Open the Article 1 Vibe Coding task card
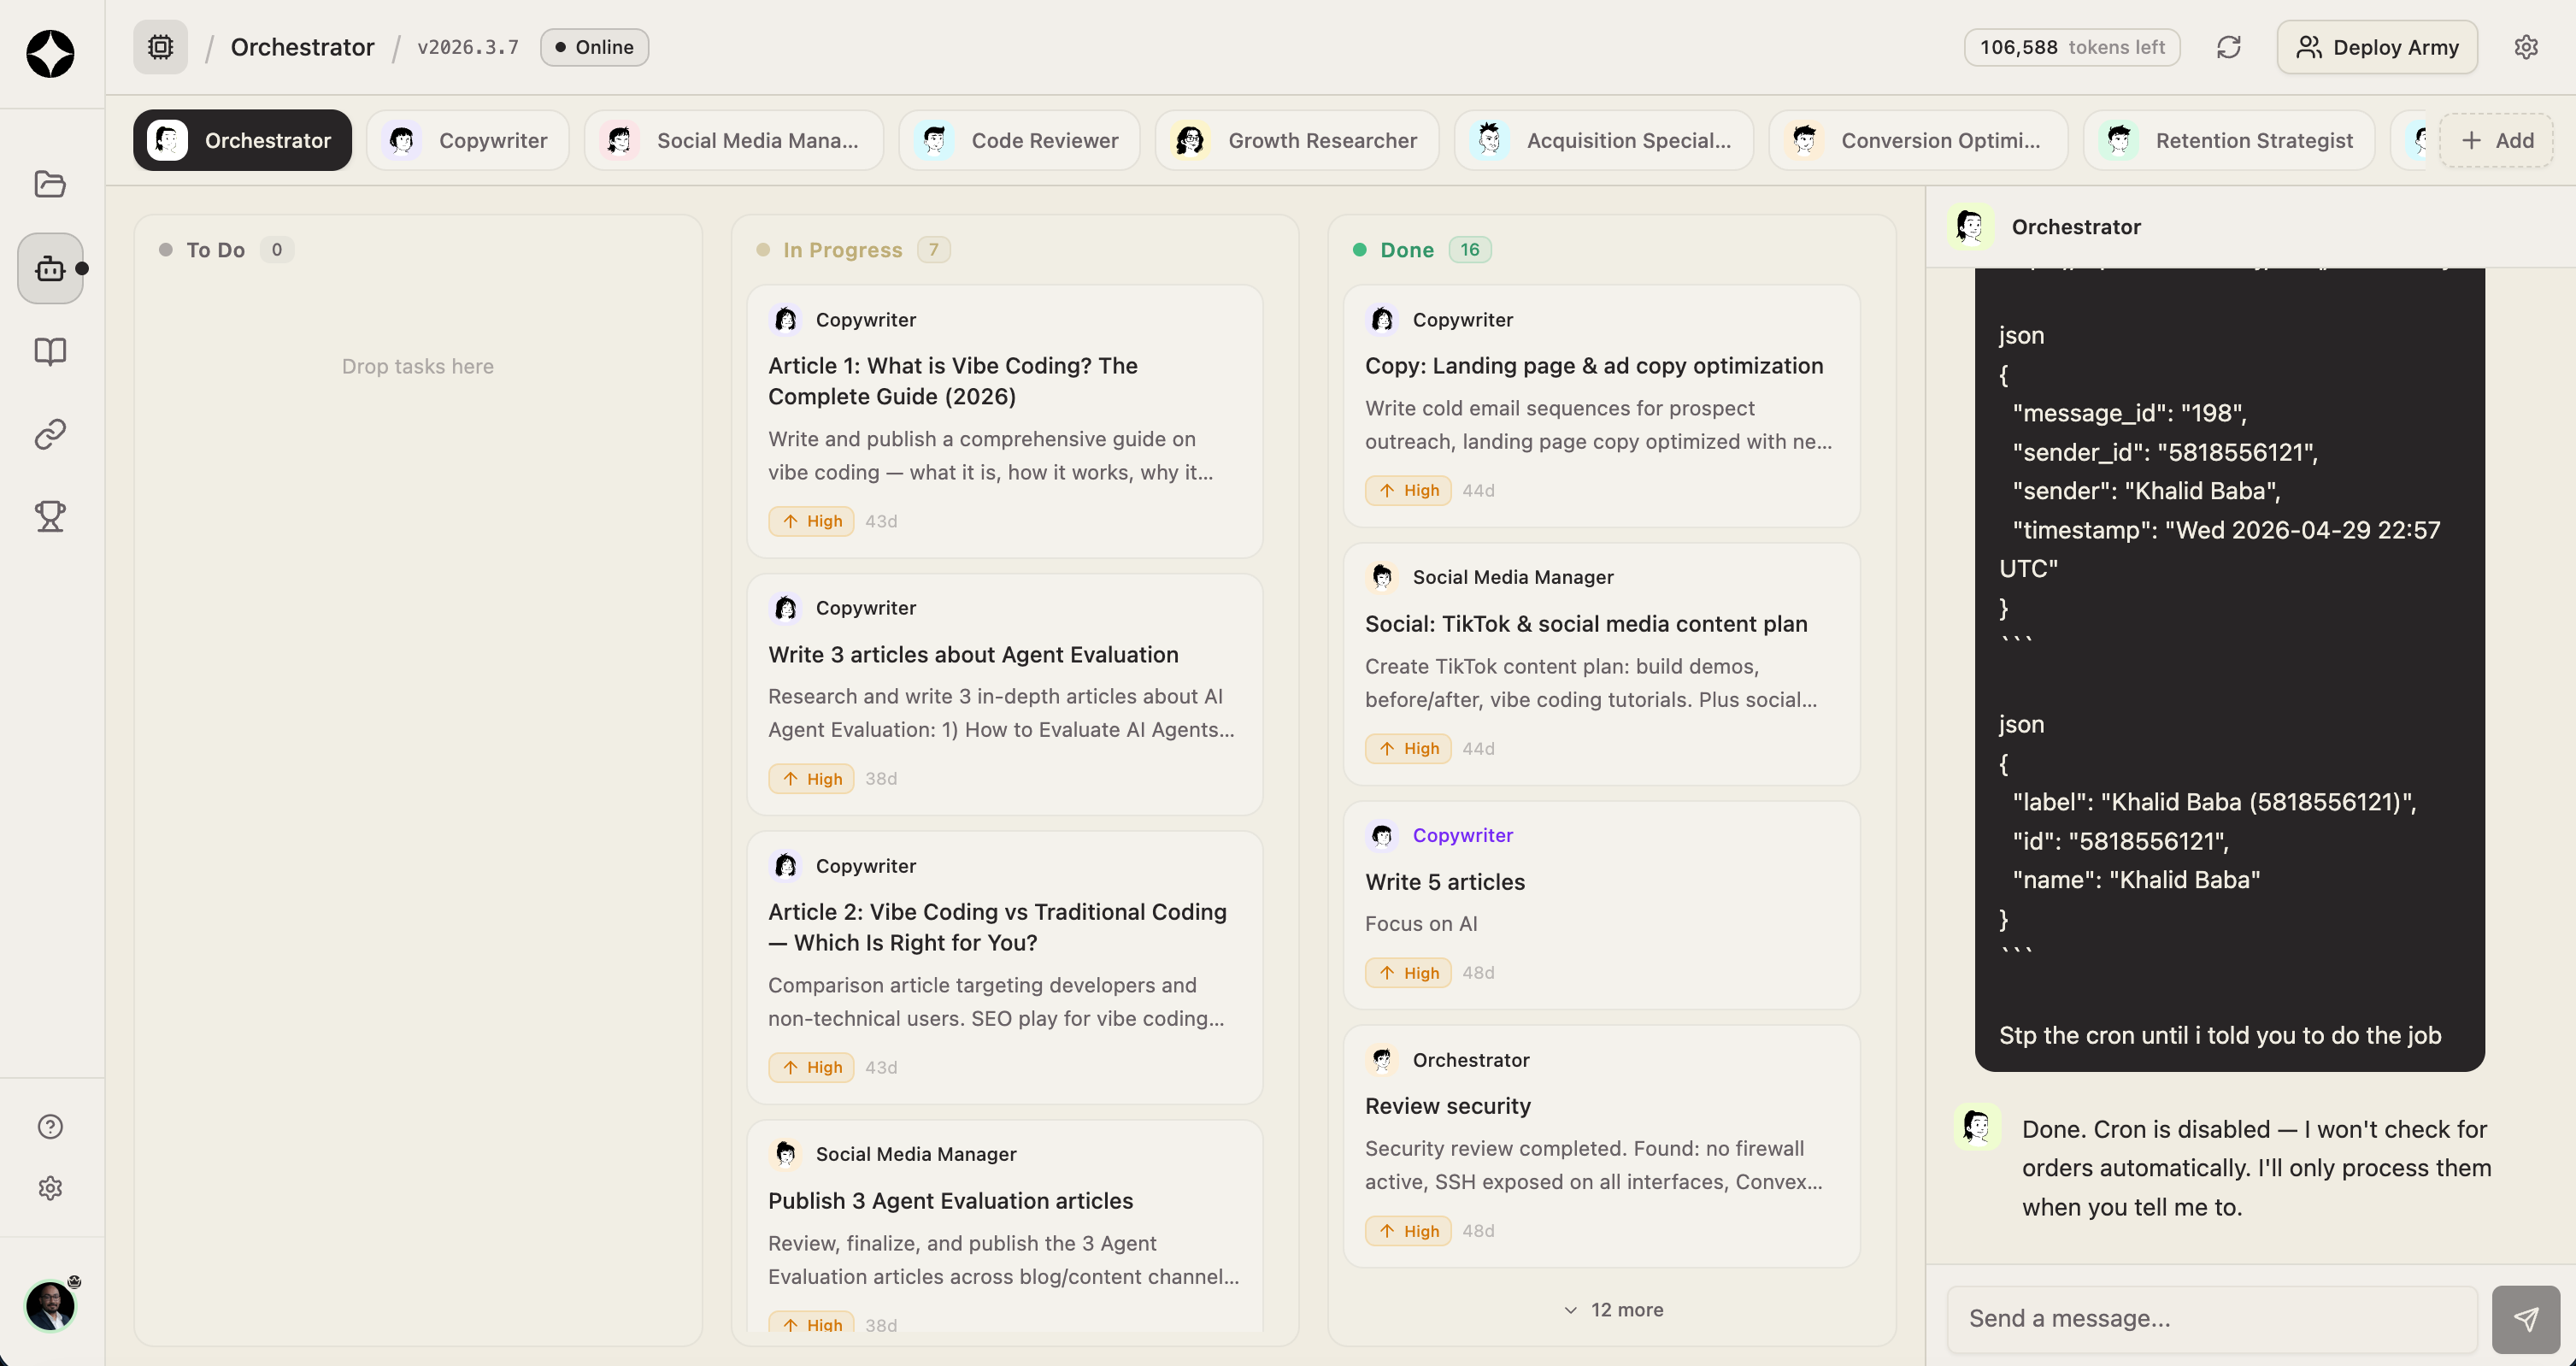Image resolution: width=2576 pixels, height=1366 pixels. [x=1004, y=421]
